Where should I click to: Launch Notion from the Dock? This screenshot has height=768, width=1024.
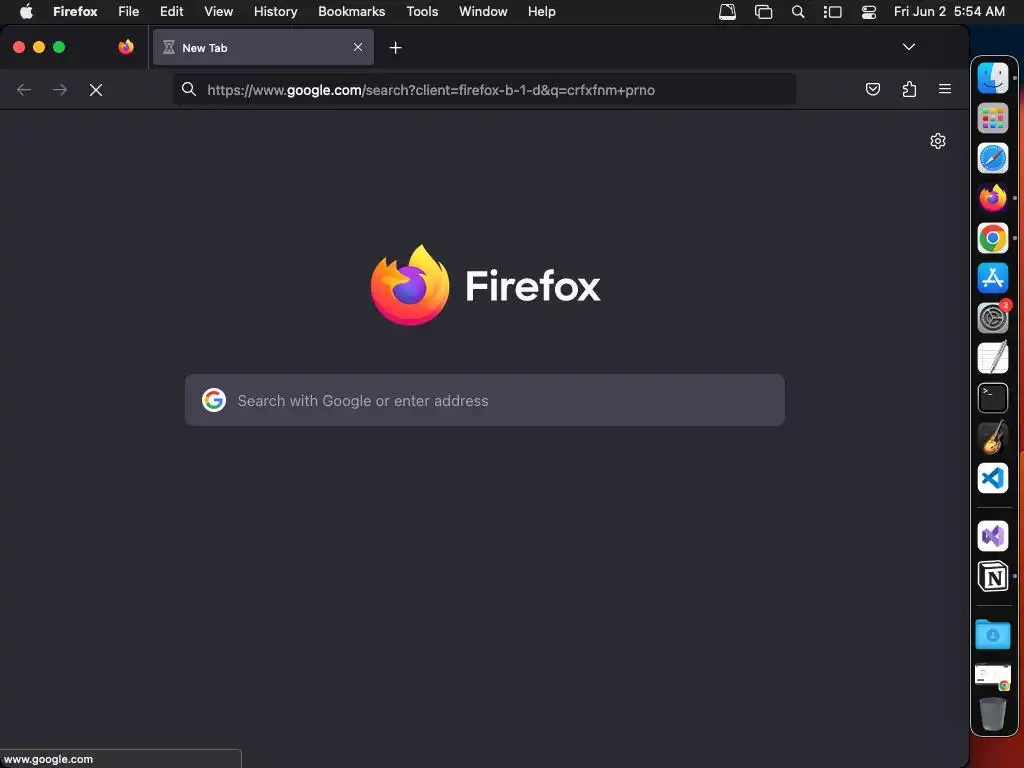coord(993,577)
